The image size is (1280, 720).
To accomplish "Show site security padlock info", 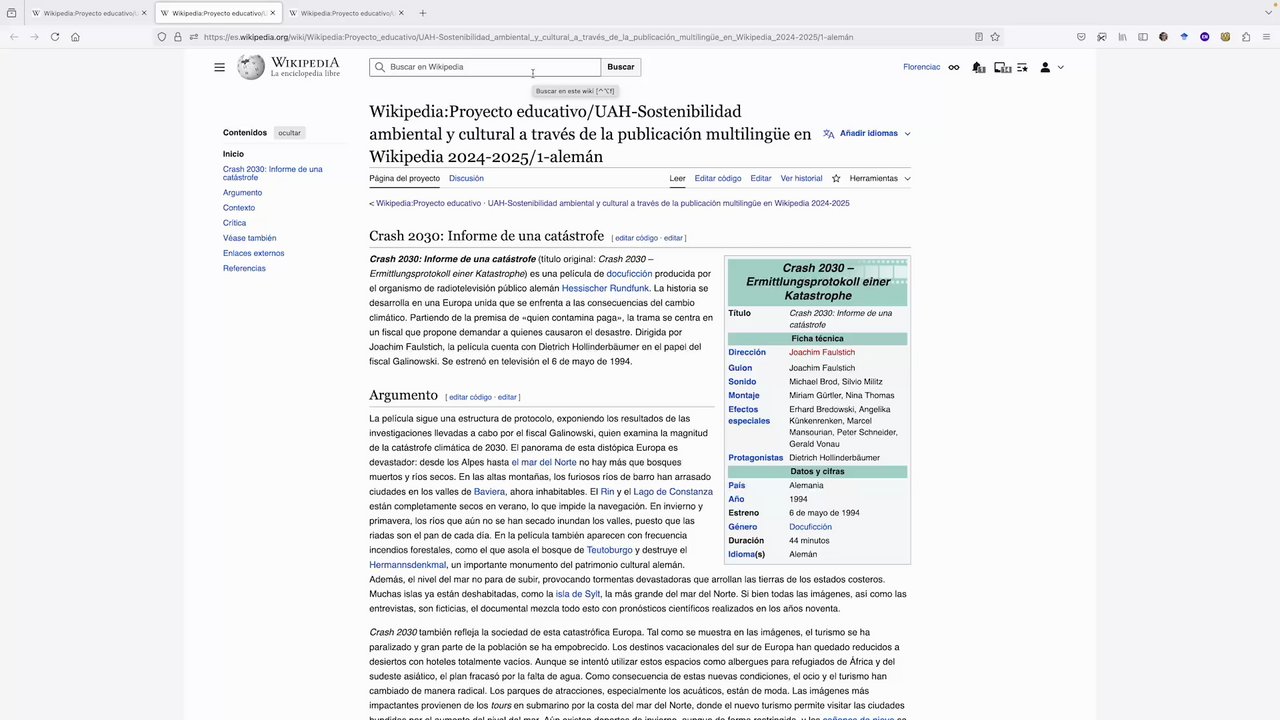I will click(x=177, y=37).
